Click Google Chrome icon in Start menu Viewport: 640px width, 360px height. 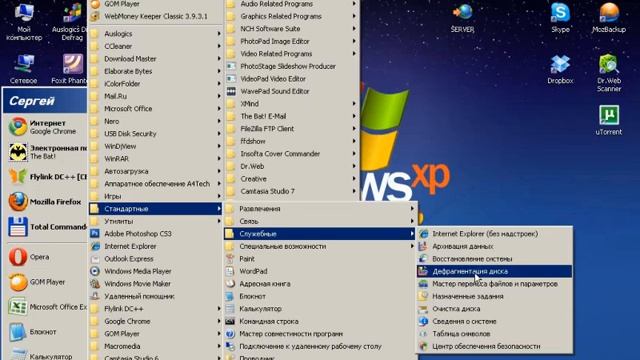click(x=18, y=127)
